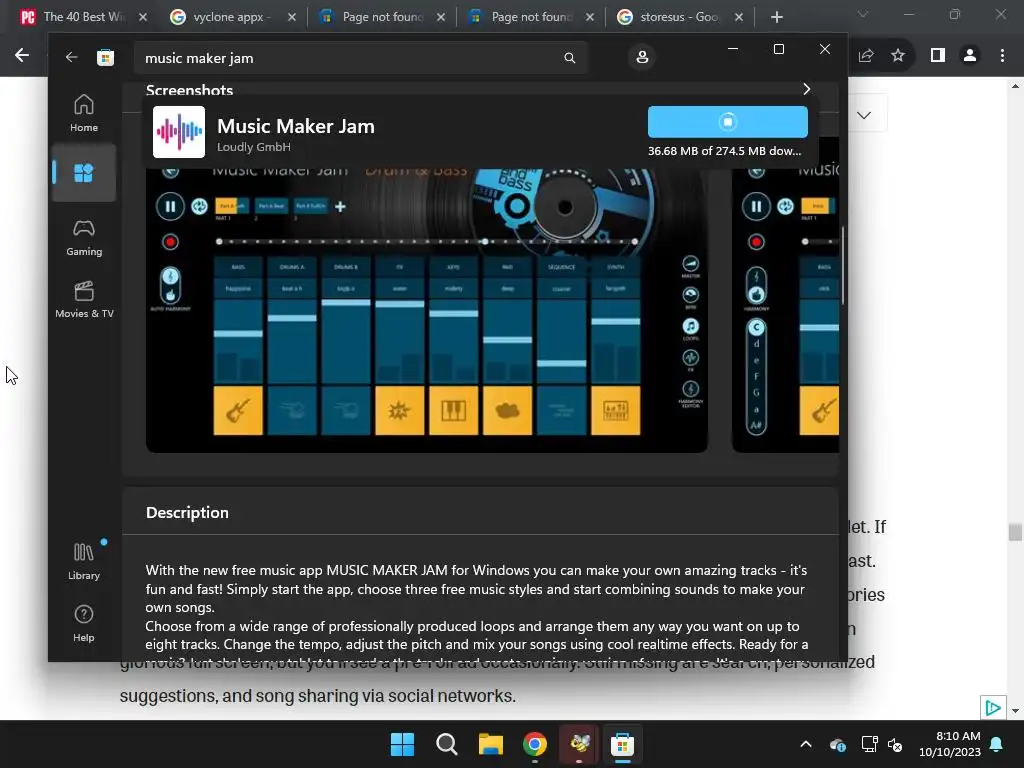Open a new Chrome tab
The height and width of the screenshot is (768, 1024).
776,17
